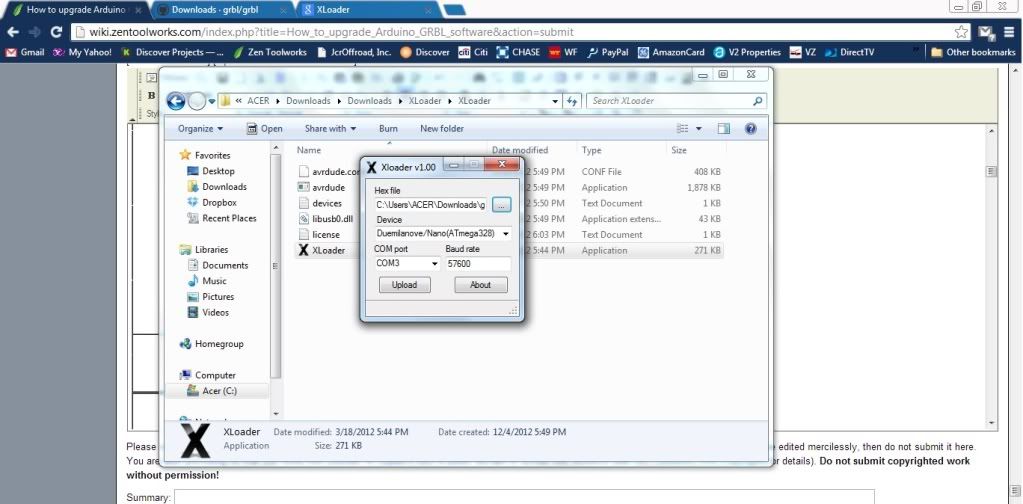Select Computer in the navigation pane

(x=215, y=375)
